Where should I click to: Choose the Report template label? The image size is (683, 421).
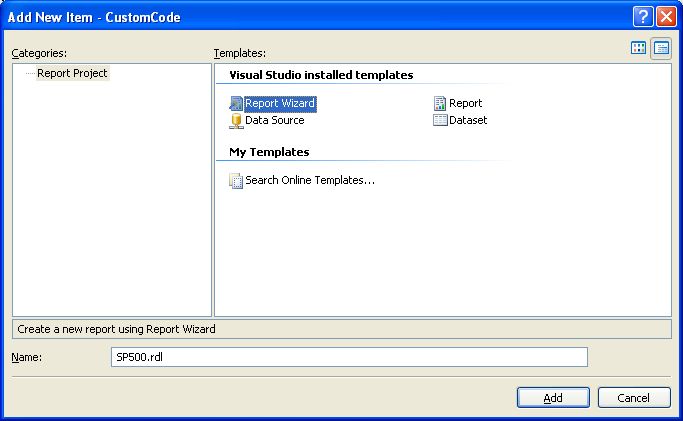pos(465,103)
